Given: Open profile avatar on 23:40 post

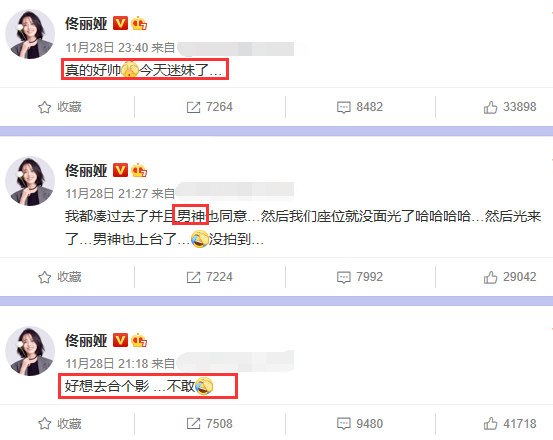Looking at the screenshot, I should (x=30, y=34).
